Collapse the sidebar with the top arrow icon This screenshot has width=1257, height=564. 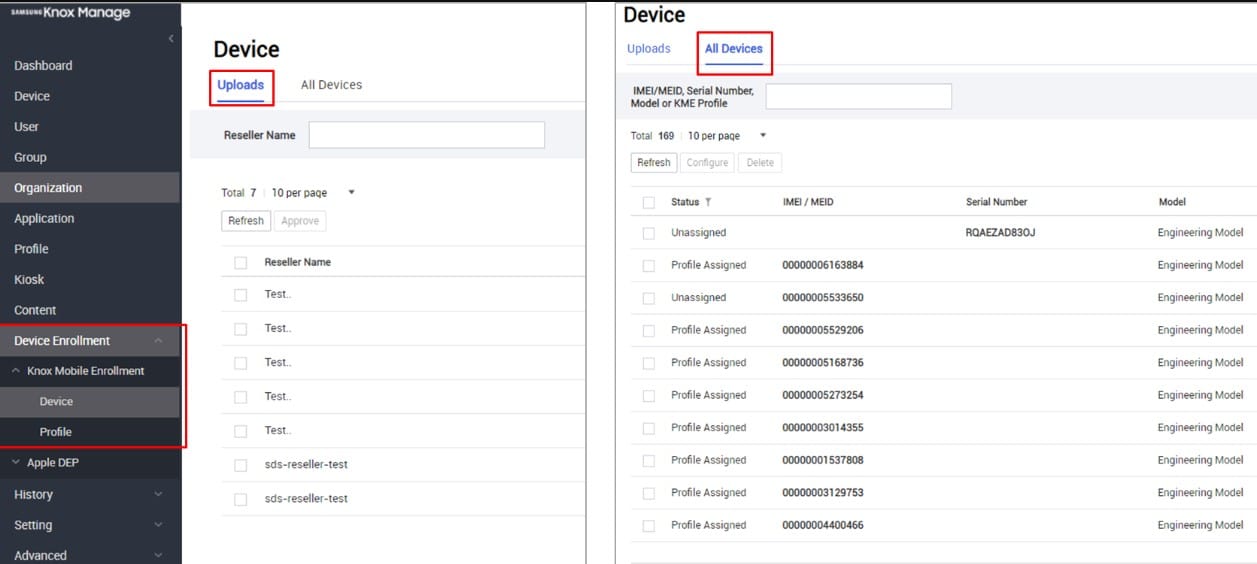171,39
